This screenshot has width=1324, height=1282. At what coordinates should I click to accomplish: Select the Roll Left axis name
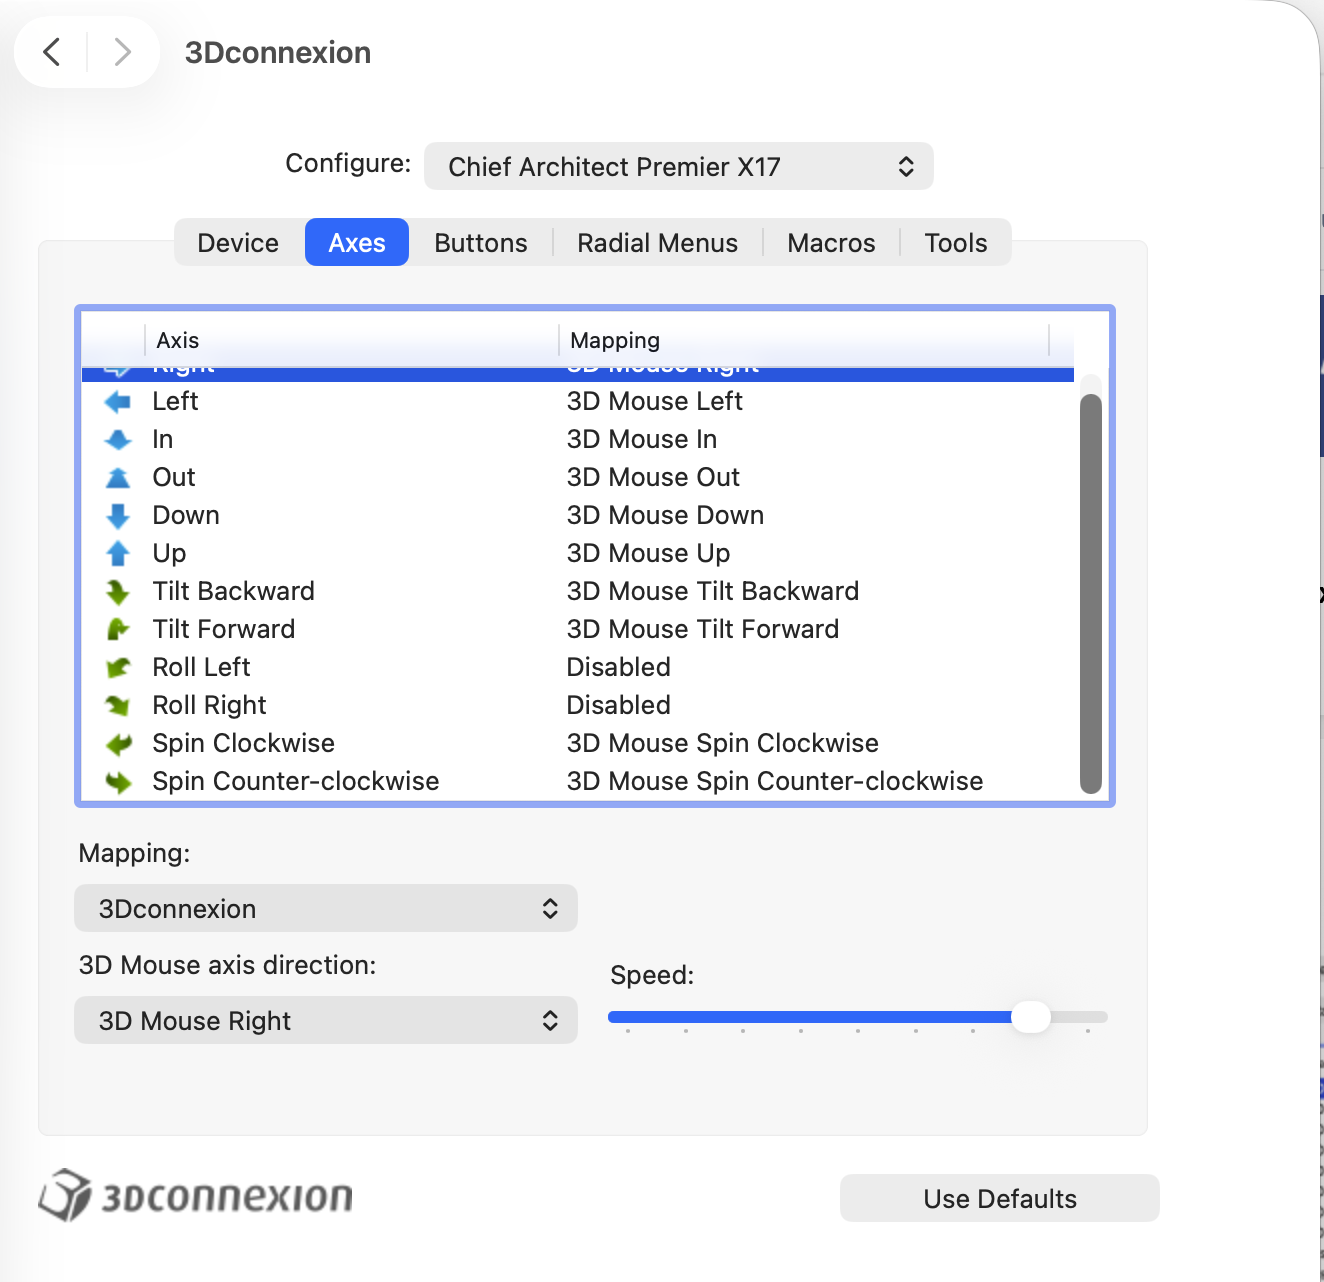[202, 668]
